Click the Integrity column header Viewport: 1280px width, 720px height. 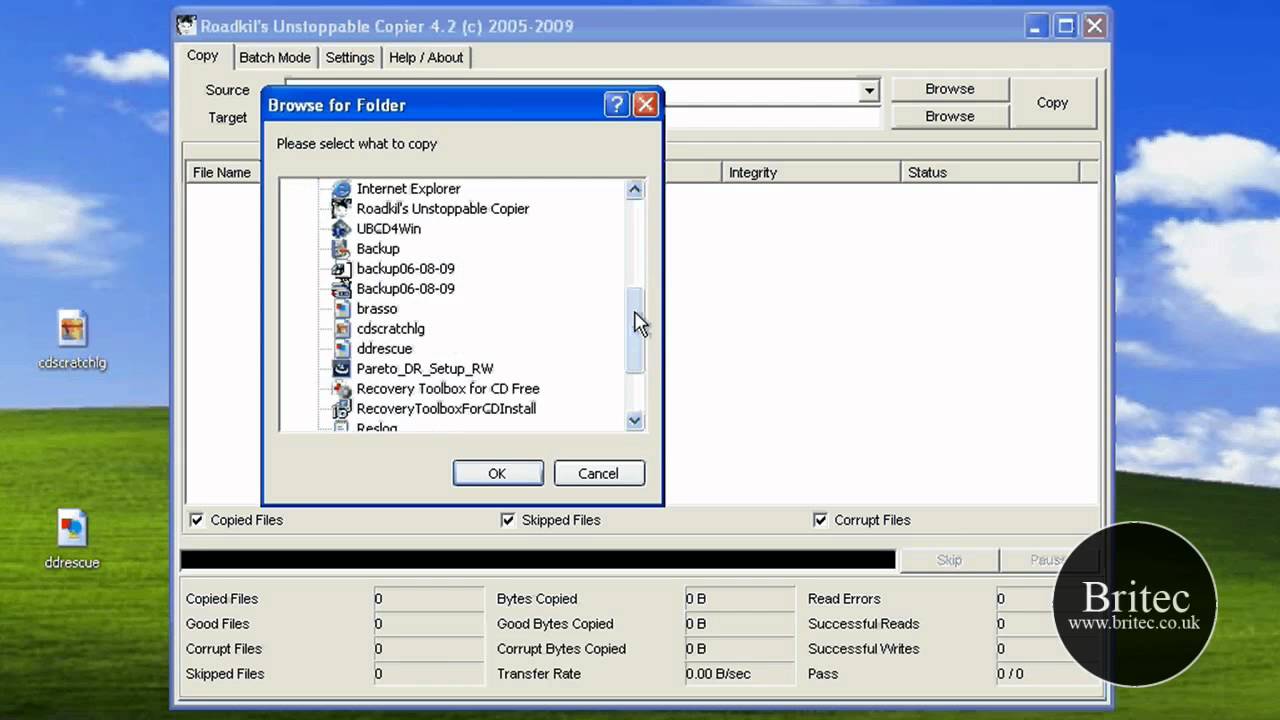click(x=811, y=172)
